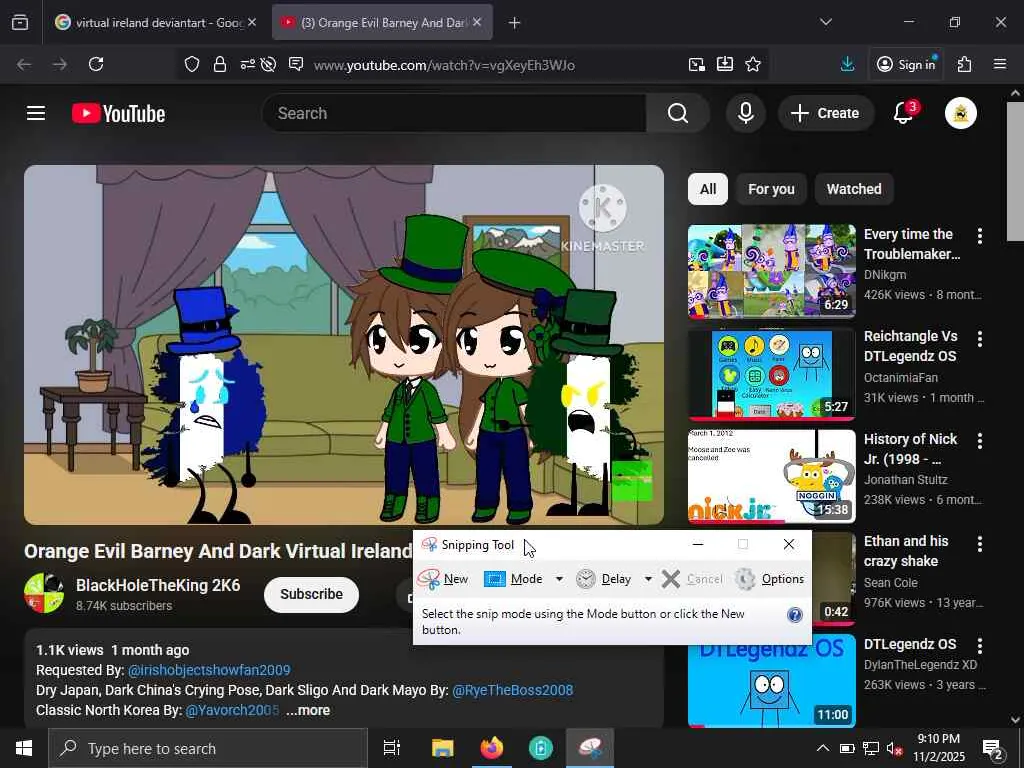The image size is (1024, 768).
Task: Expand the Snipping Tool Mode dropdown arrow
Action: 559,579
